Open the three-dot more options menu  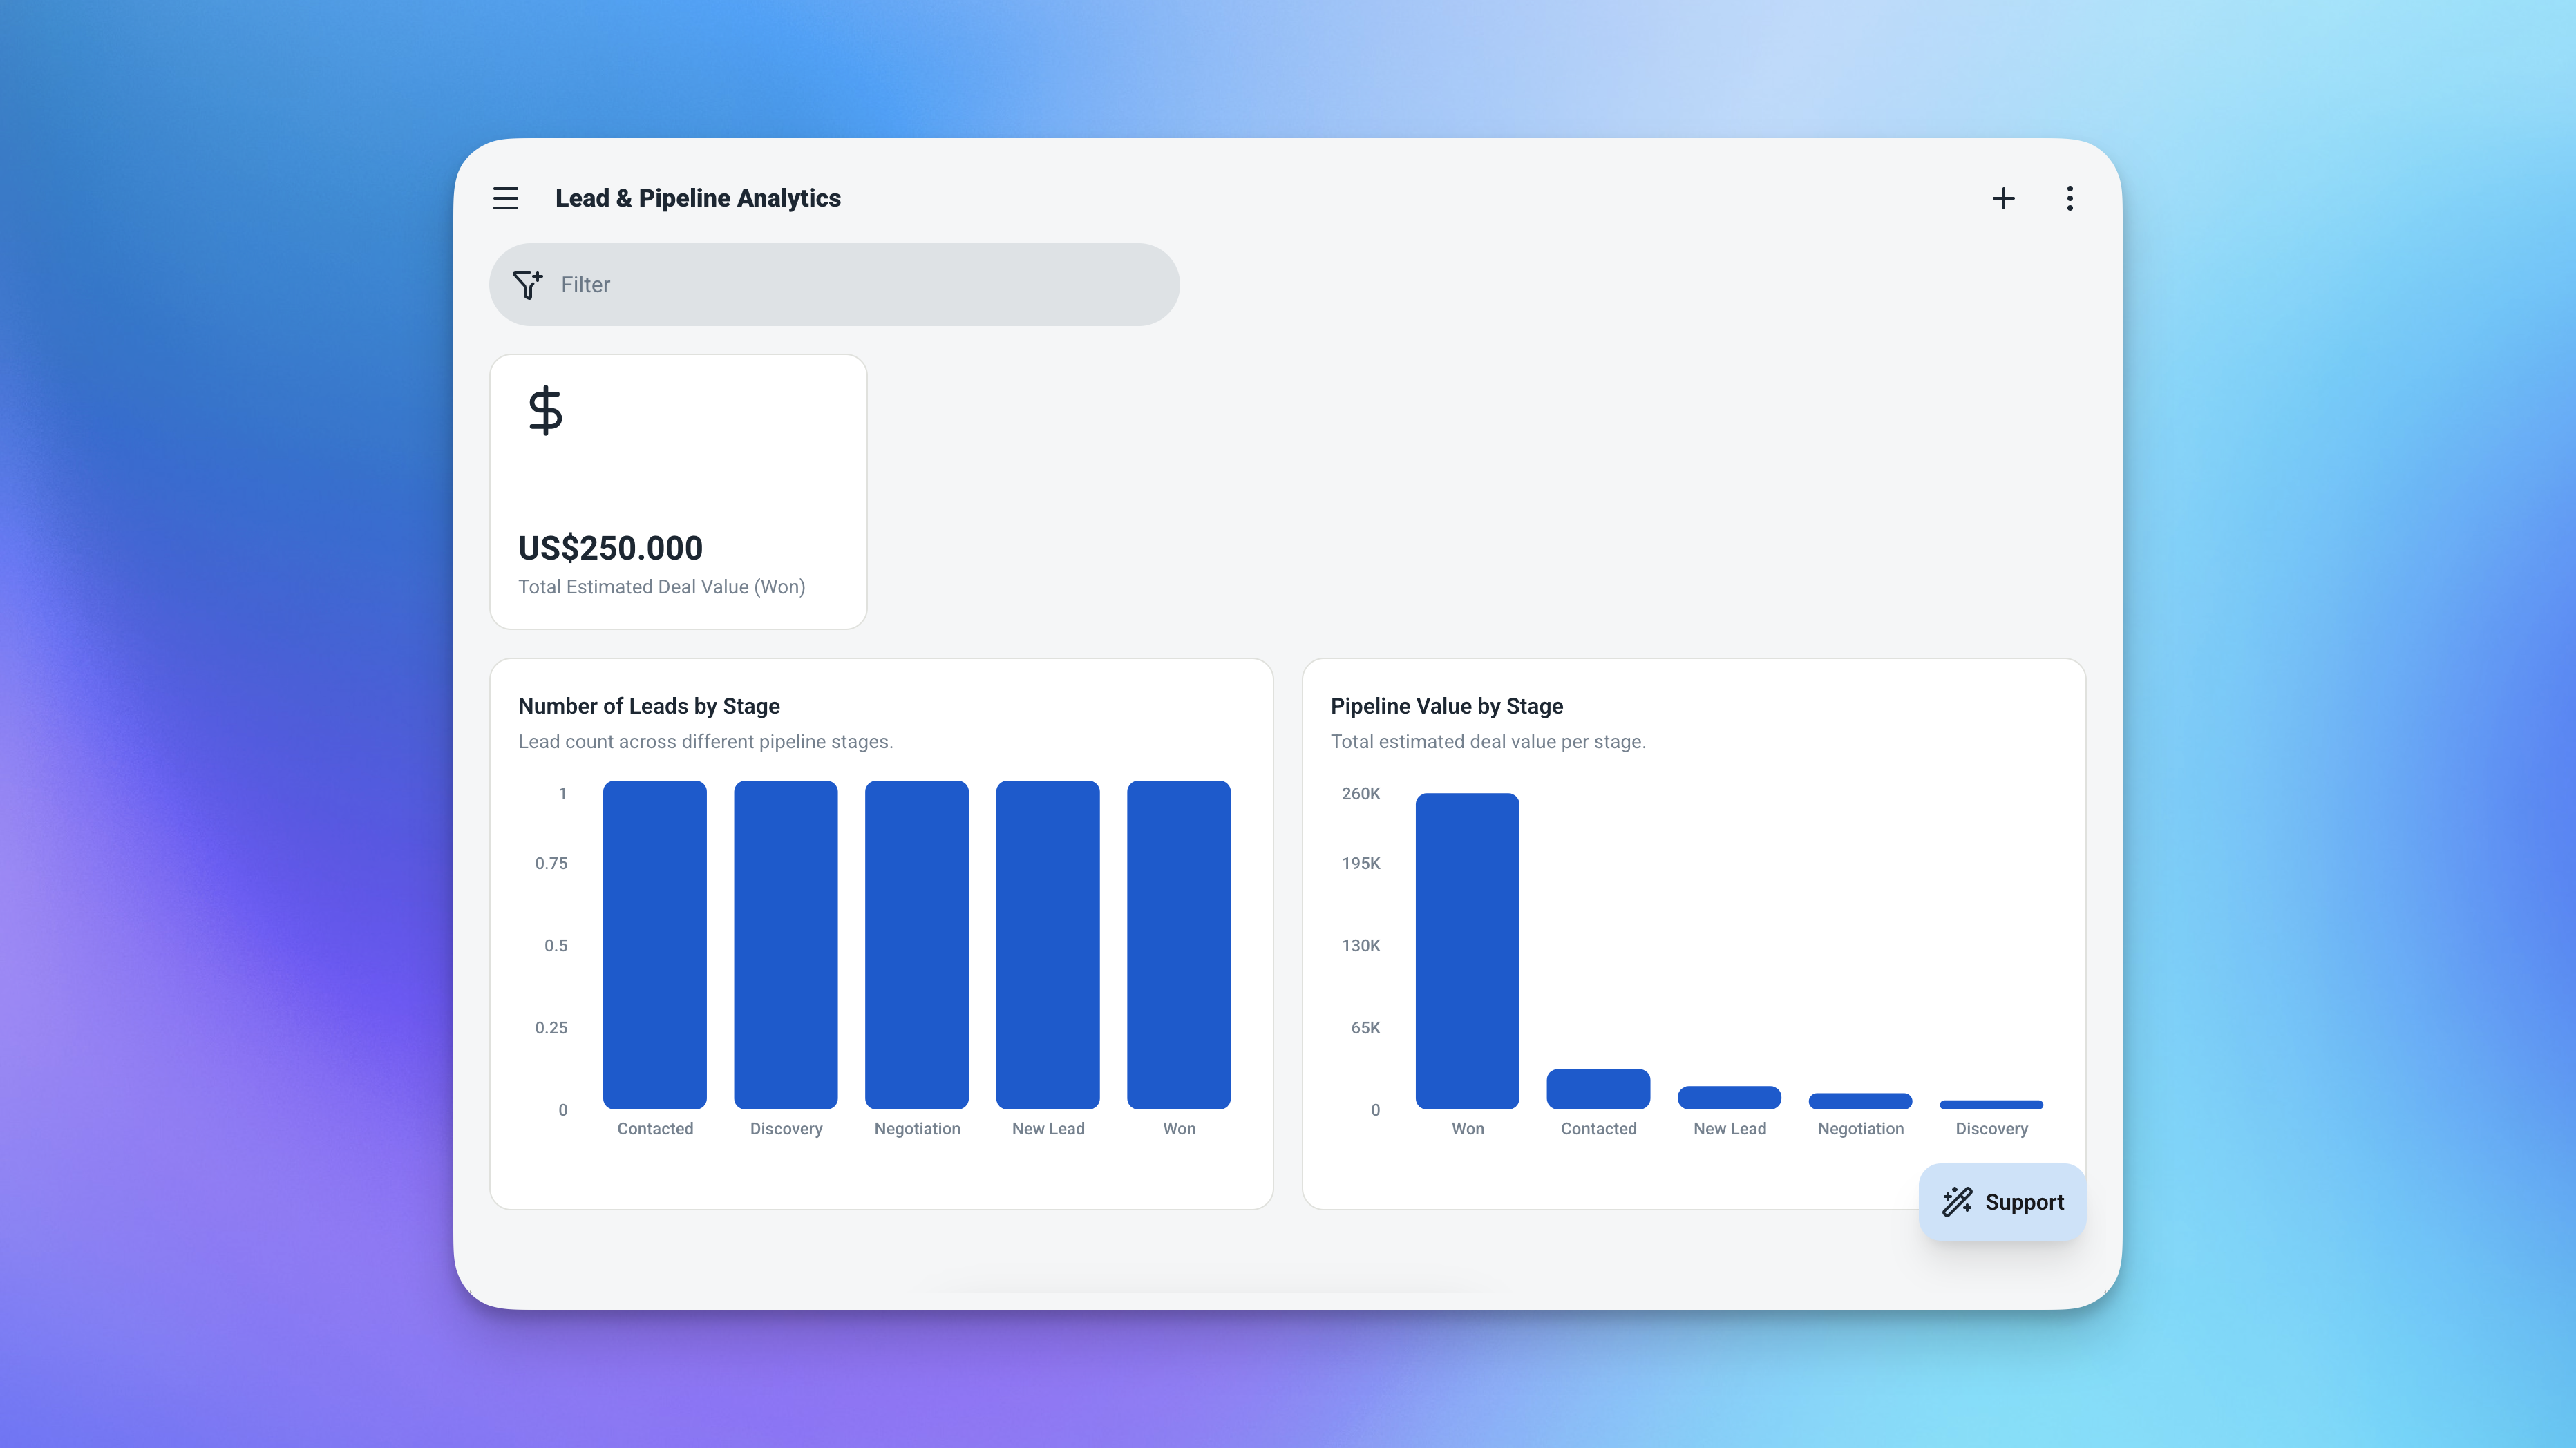(2069, 198)
